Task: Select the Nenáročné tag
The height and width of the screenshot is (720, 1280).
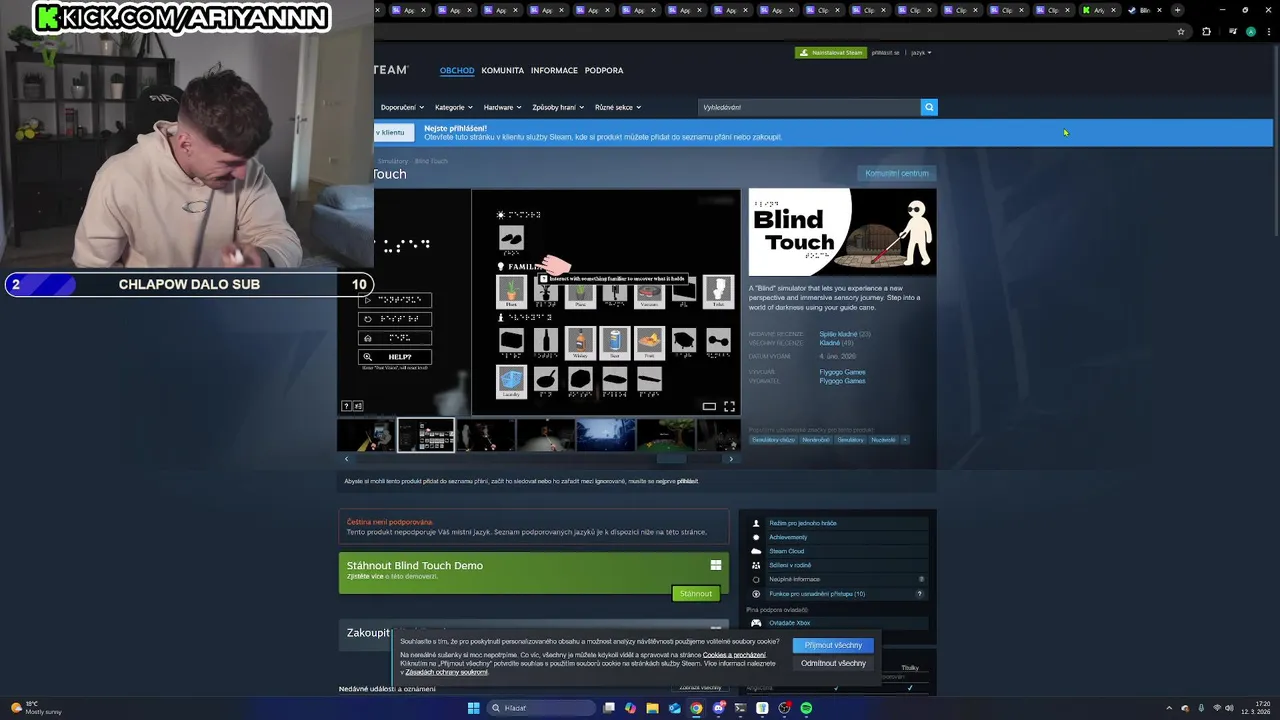Action: coord(815,440)
